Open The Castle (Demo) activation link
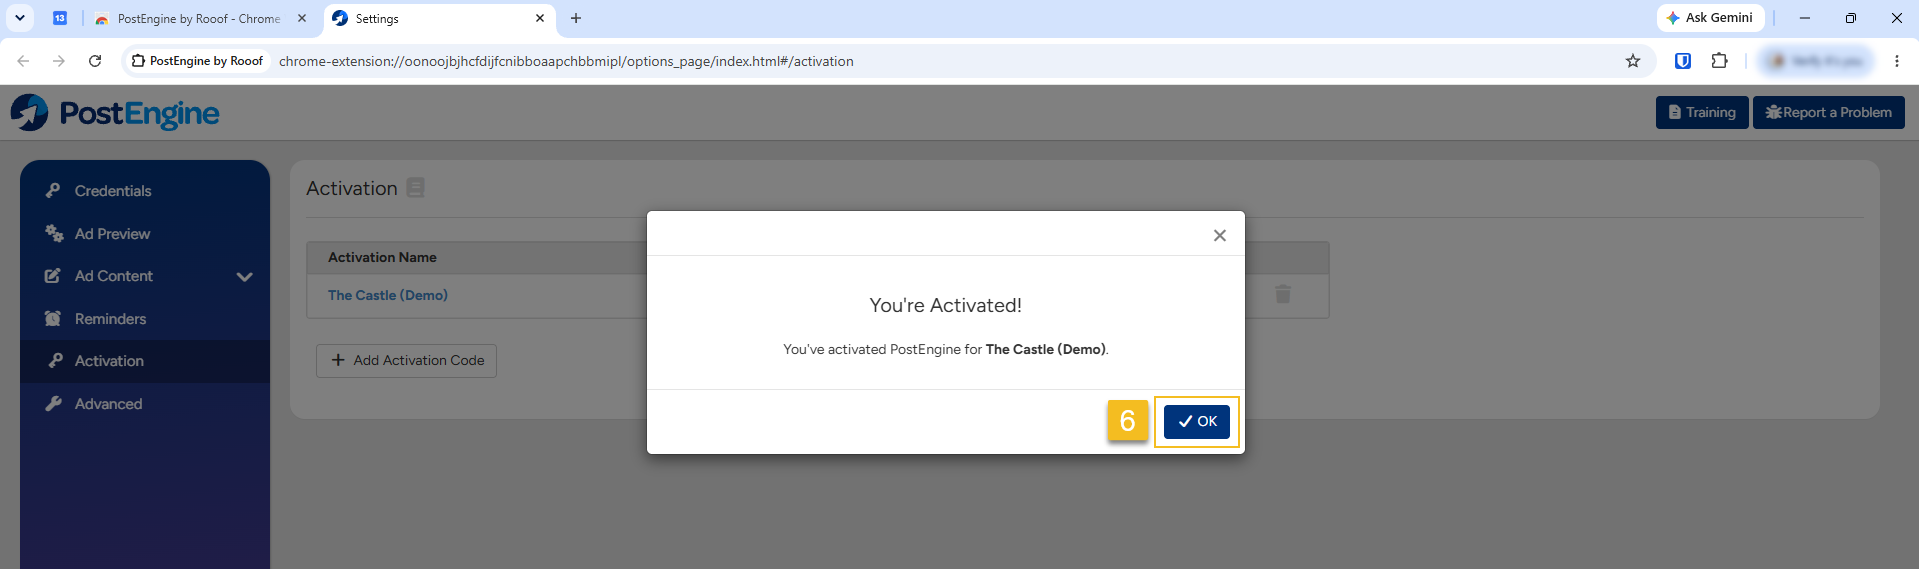This screenshot has height=569, width=1919. tap(388, 296)
